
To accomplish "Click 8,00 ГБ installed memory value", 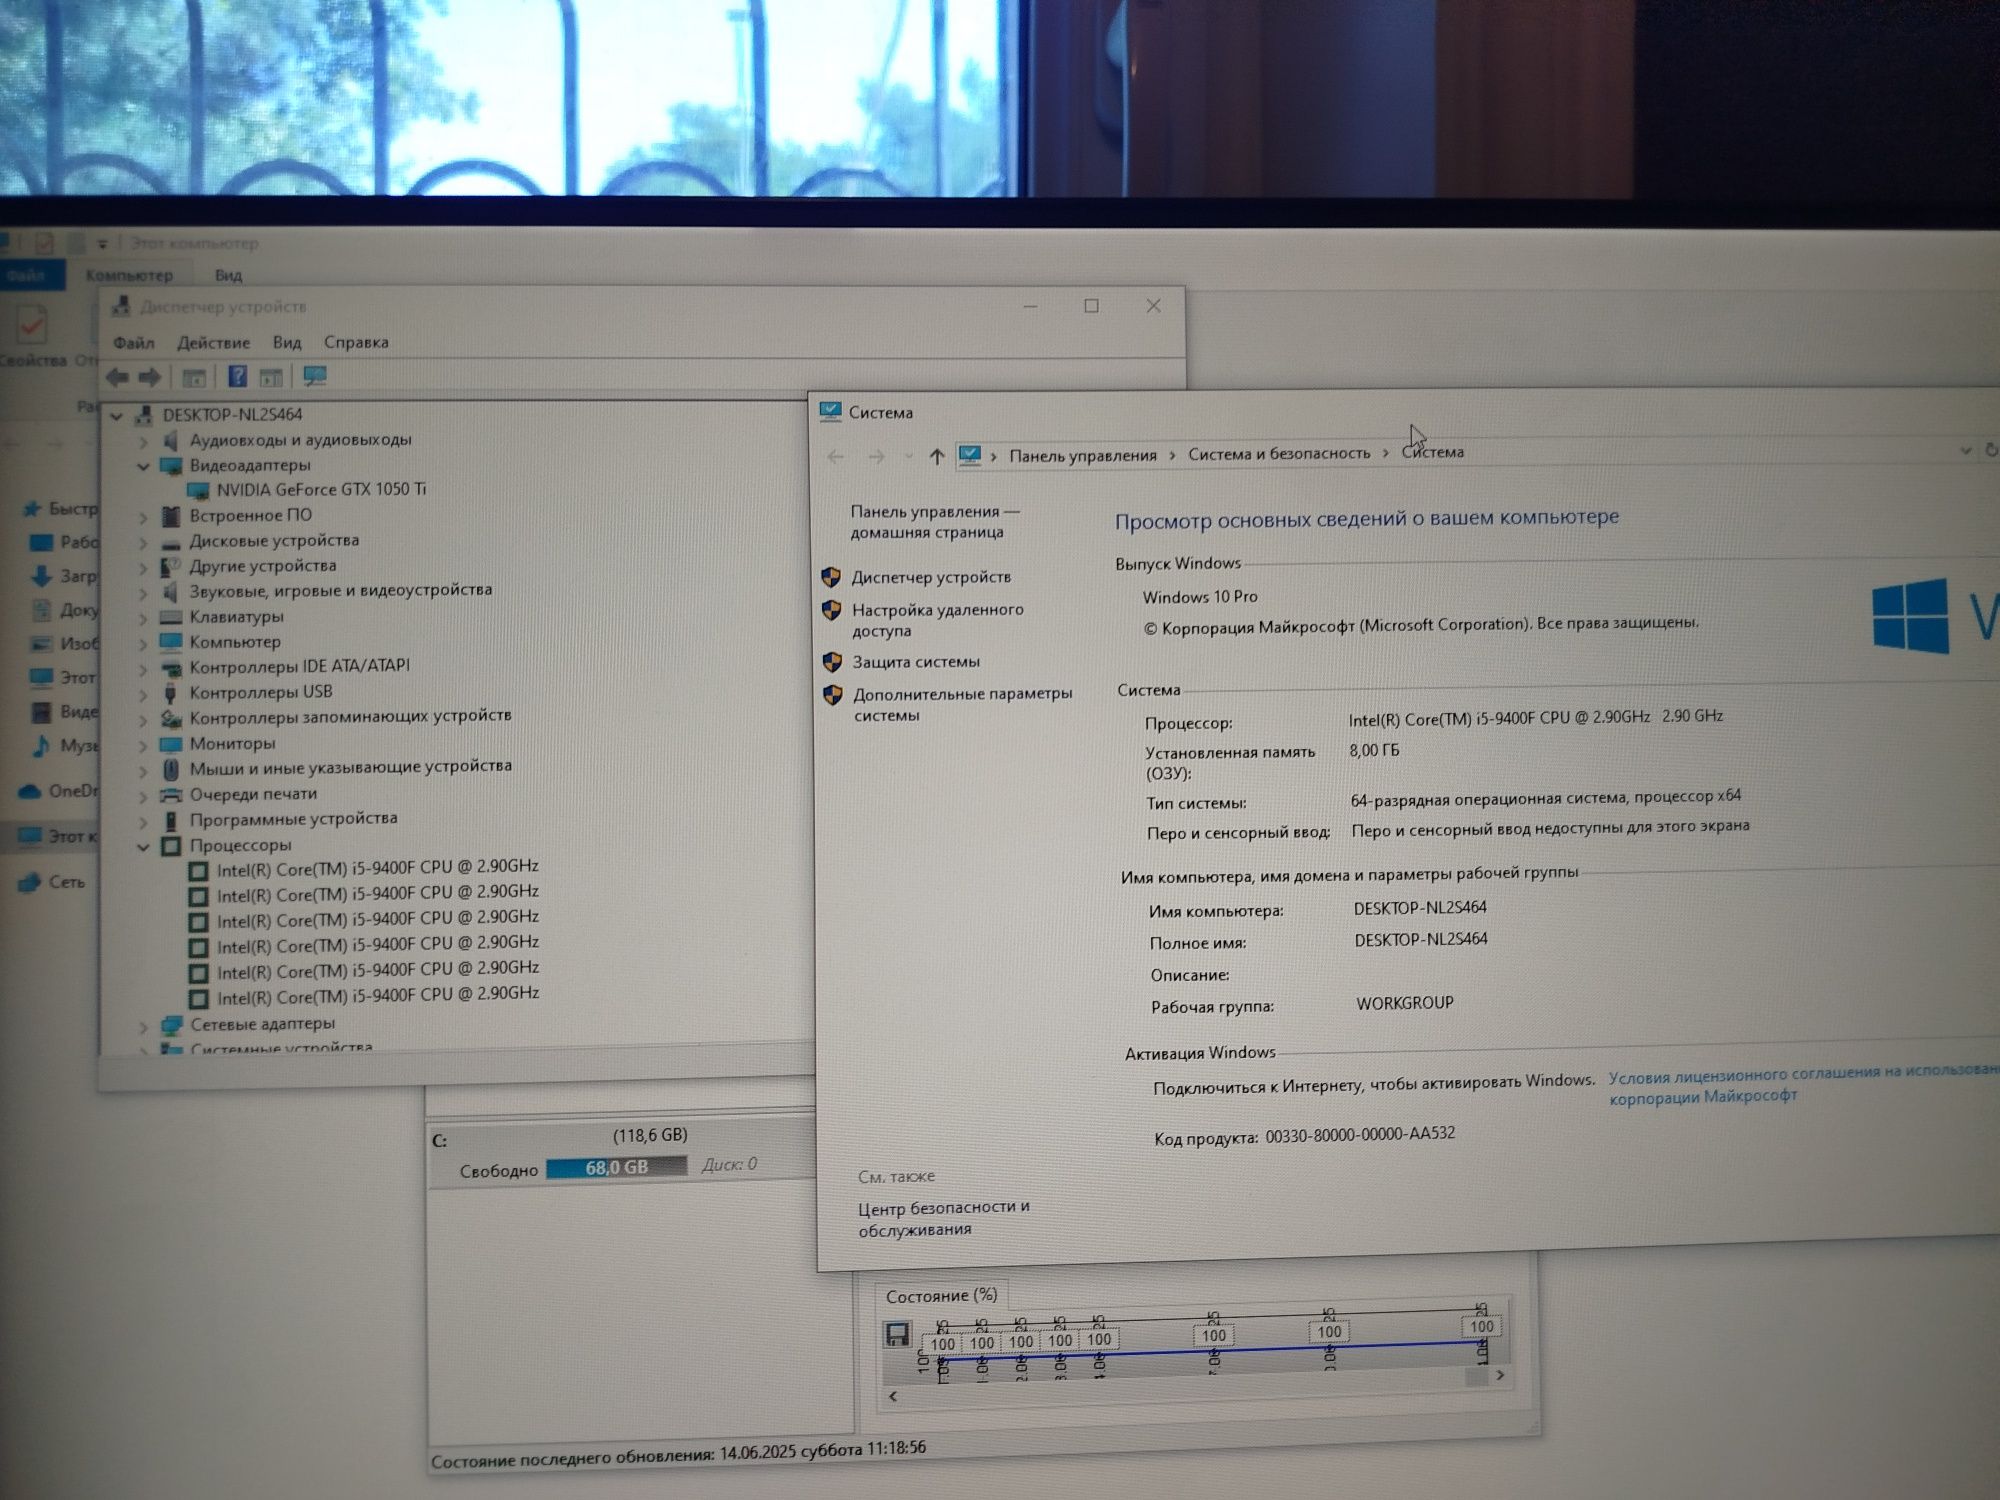I will [1374, 750].
